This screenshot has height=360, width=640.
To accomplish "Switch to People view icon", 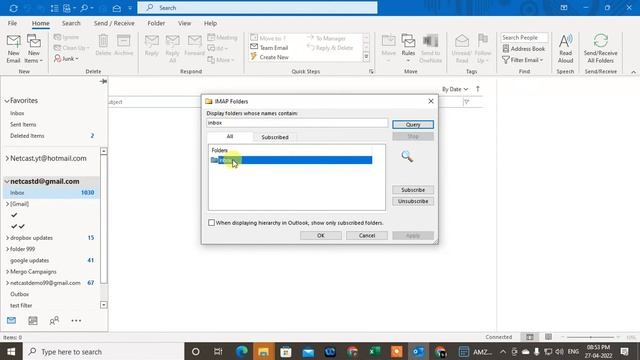I will [x=54, y=321].
